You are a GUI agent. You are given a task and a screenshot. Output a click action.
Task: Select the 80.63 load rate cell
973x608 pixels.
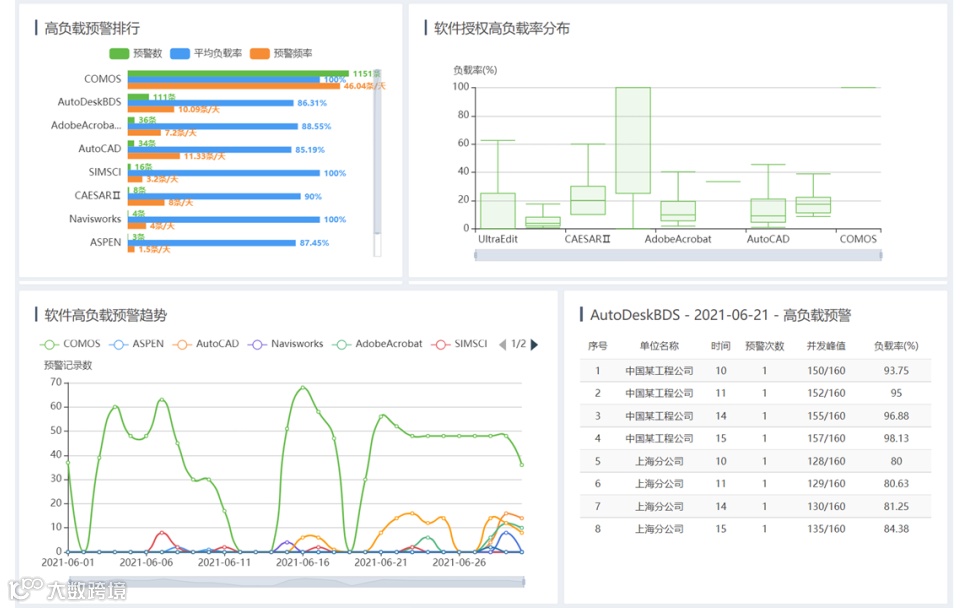[x=896, y=484]
